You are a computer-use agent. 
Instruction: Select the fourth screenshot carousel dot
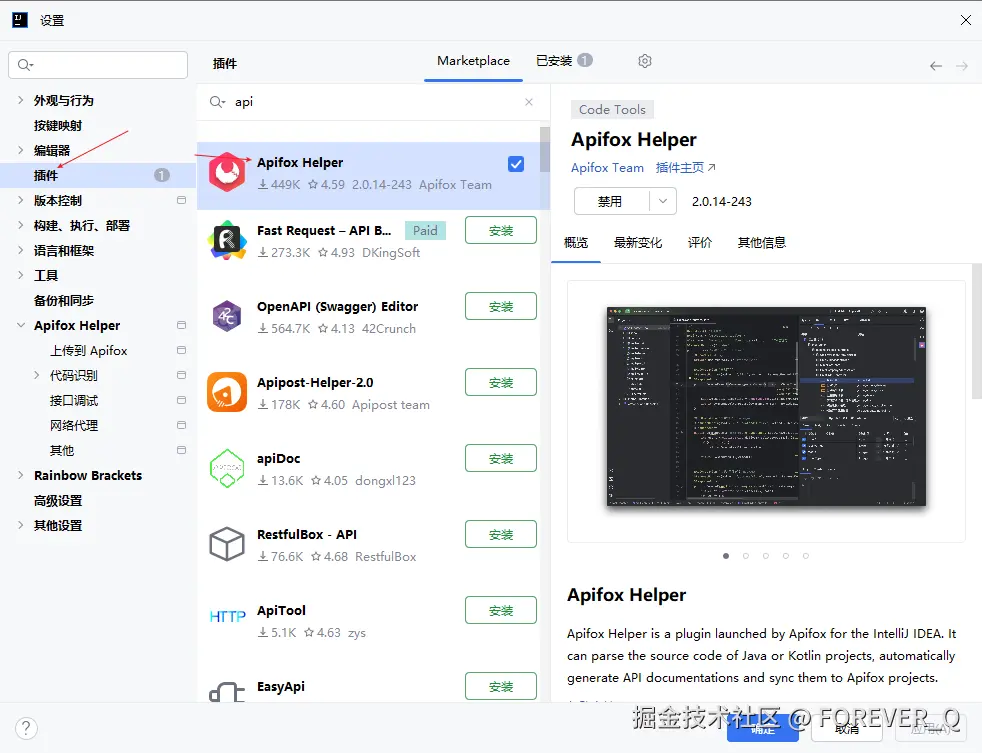point(786,556)
